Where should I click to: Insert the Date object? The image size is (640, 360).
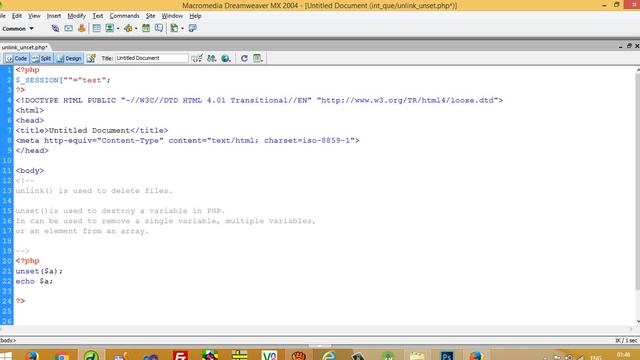(x=146, y=28)
